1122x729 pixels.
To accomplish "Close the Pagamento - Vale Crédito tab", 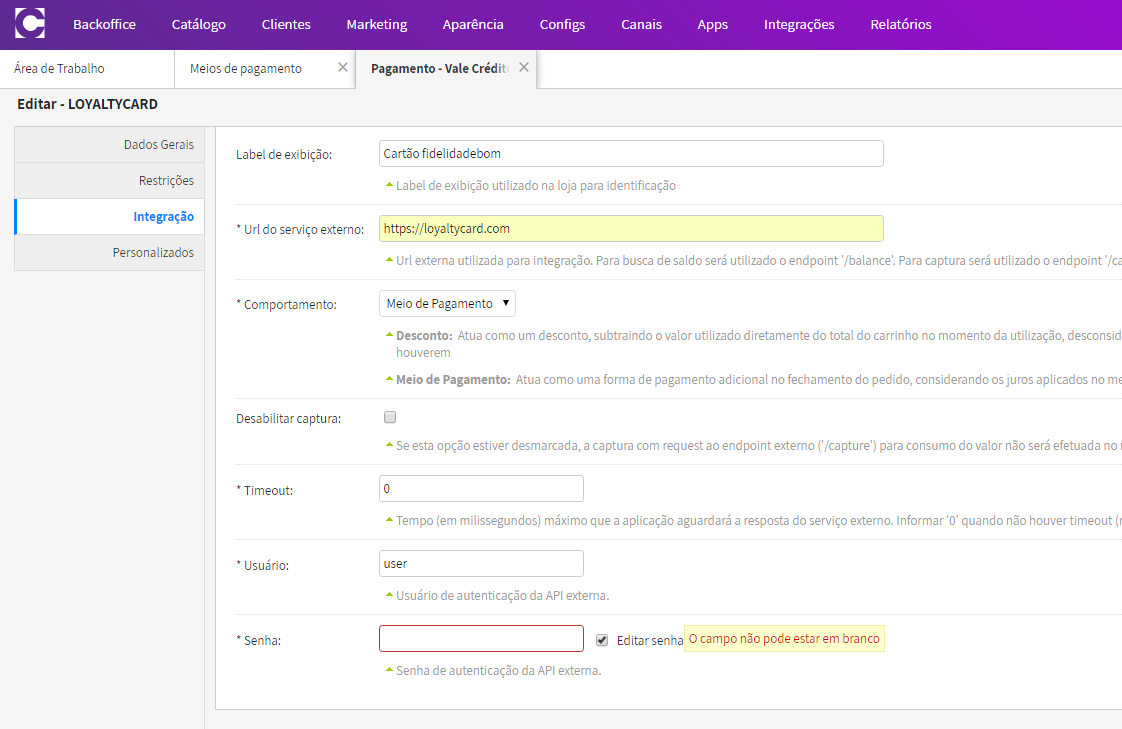I will 524,67.
